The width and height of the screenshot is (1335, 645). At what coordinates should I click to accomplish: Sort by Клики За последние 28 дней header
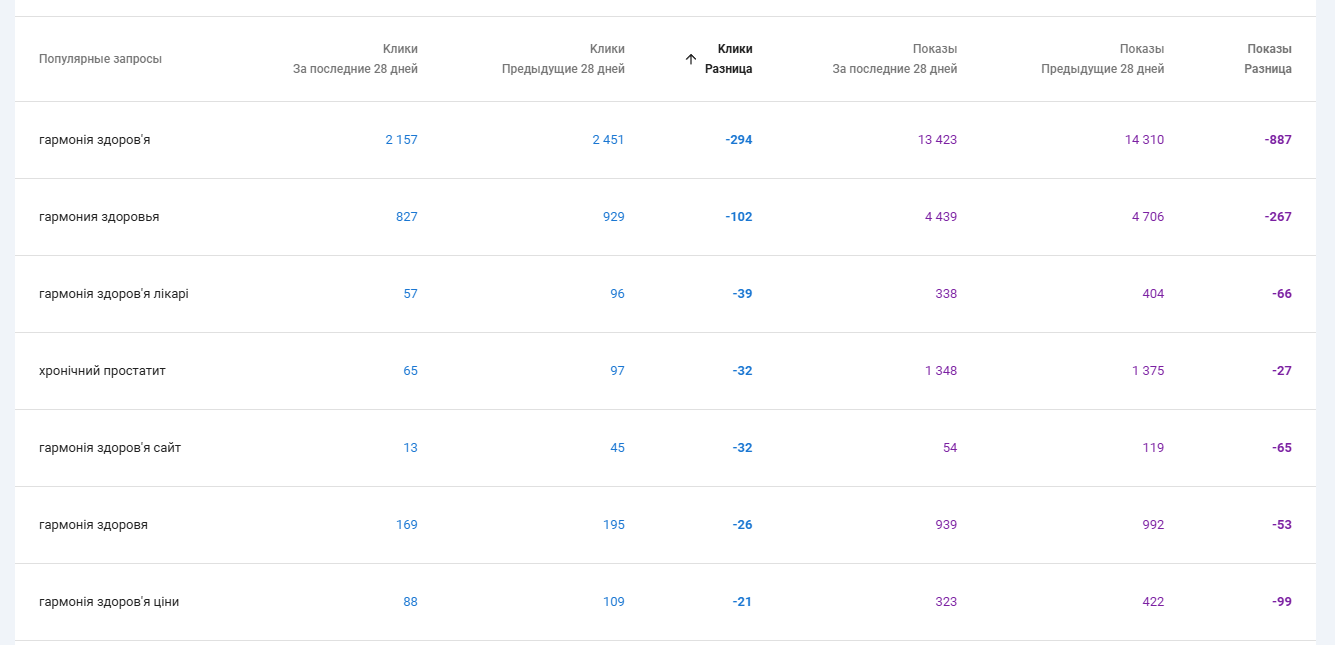(x=356, y=59)
